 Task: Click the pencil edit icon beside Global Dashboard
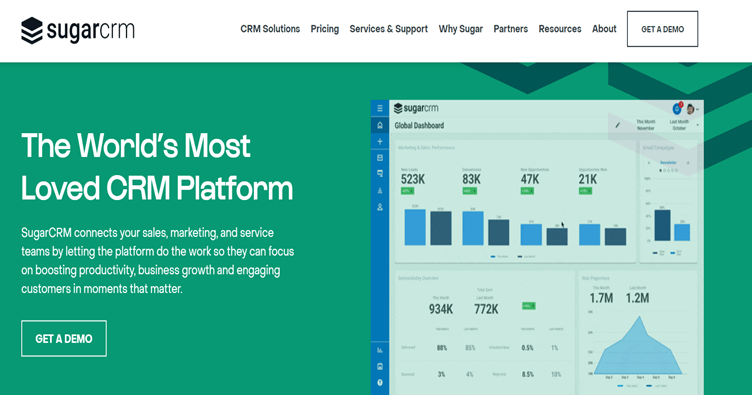coord(618,125)
